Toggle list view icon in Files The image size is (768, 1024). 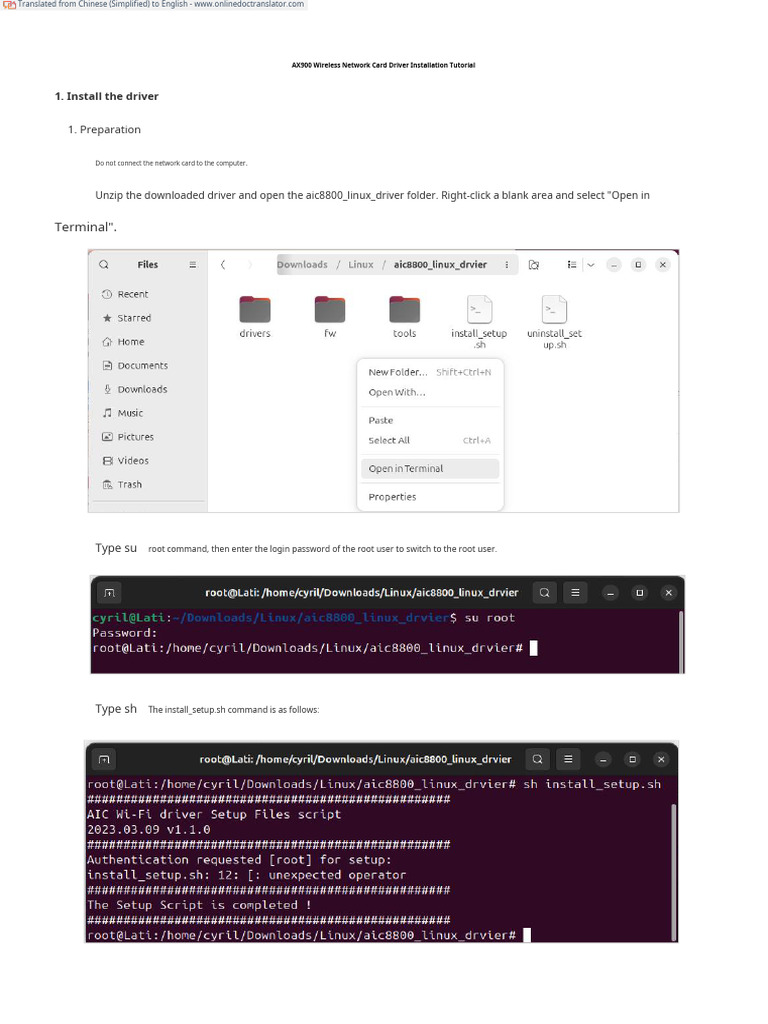pyautogui.click(x=571, y=264)
